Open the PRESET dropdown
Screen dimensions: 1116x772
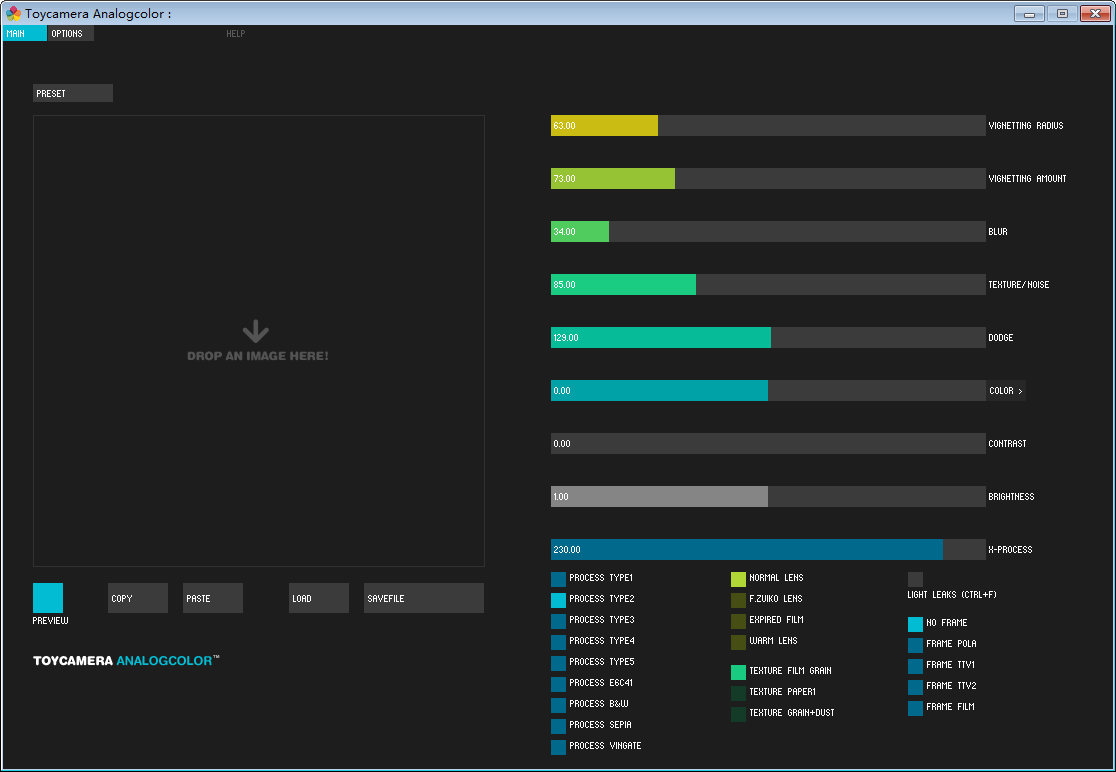pos(73,93)
